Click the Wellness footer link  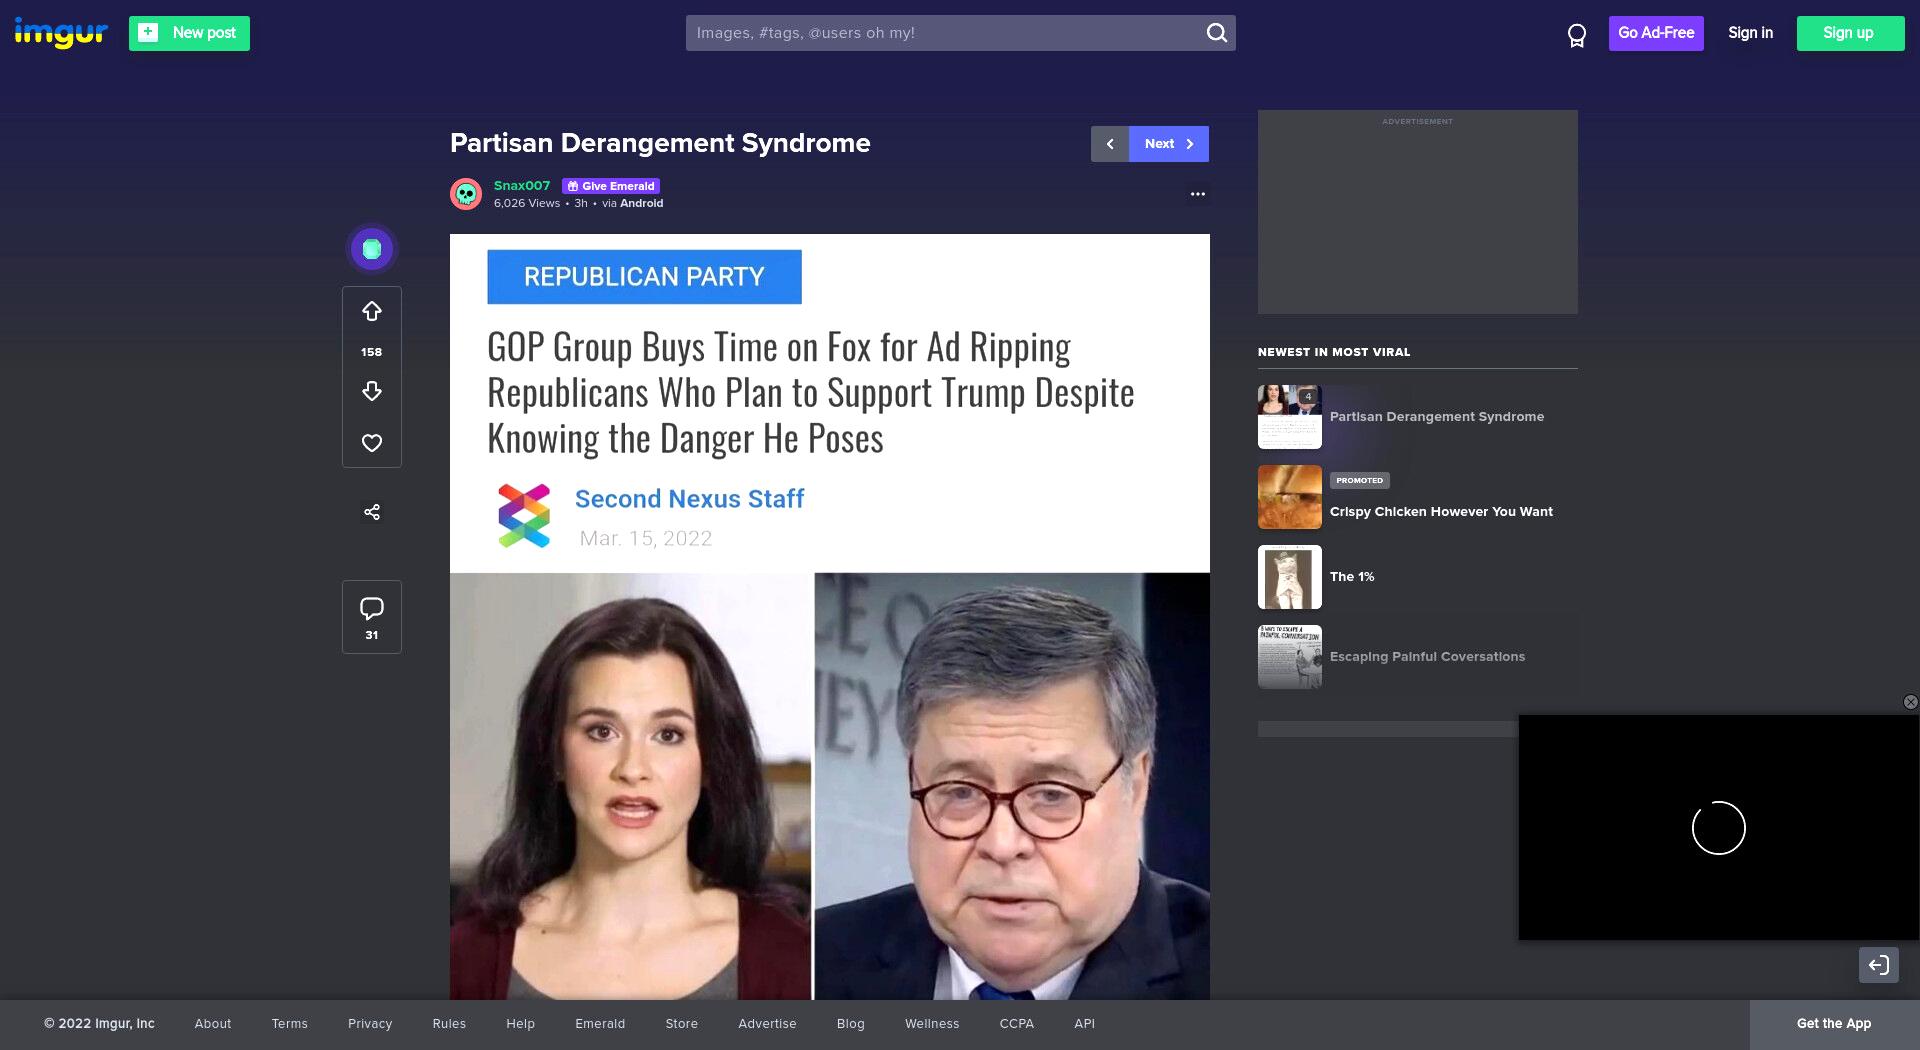932,1024
